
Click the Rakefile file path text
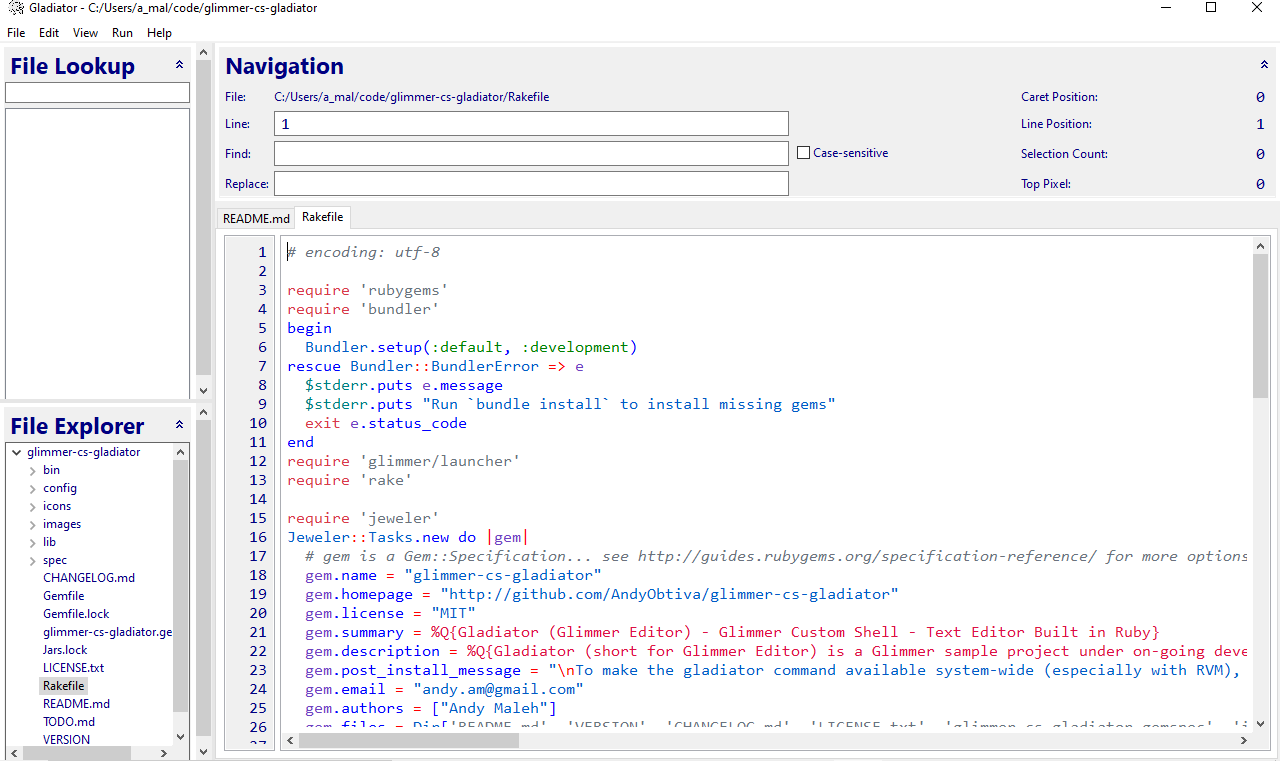click(412, 97)
